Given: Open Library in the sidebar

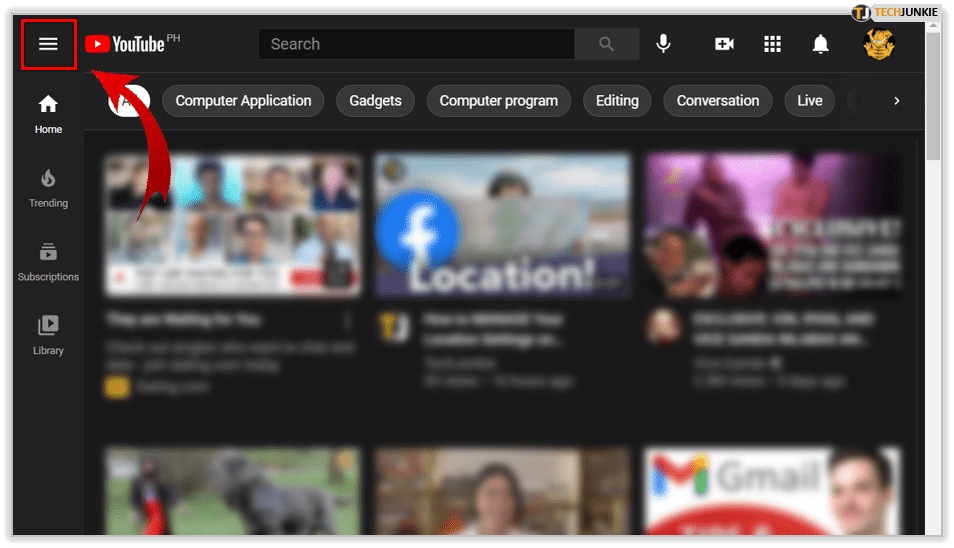Looking at the screenshot, I should click(x=48, y=335).
